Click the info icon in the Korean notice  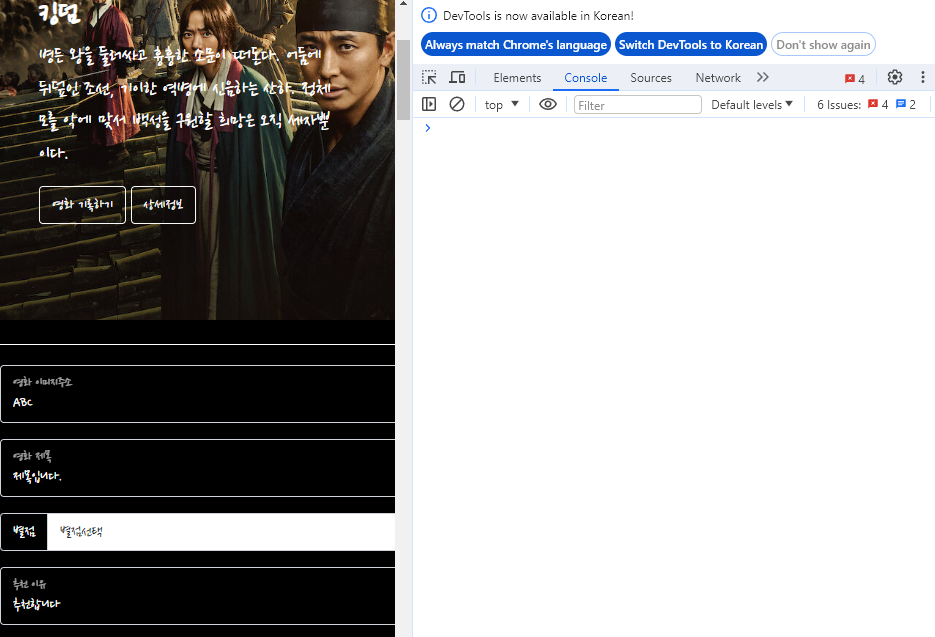(429, 15)
